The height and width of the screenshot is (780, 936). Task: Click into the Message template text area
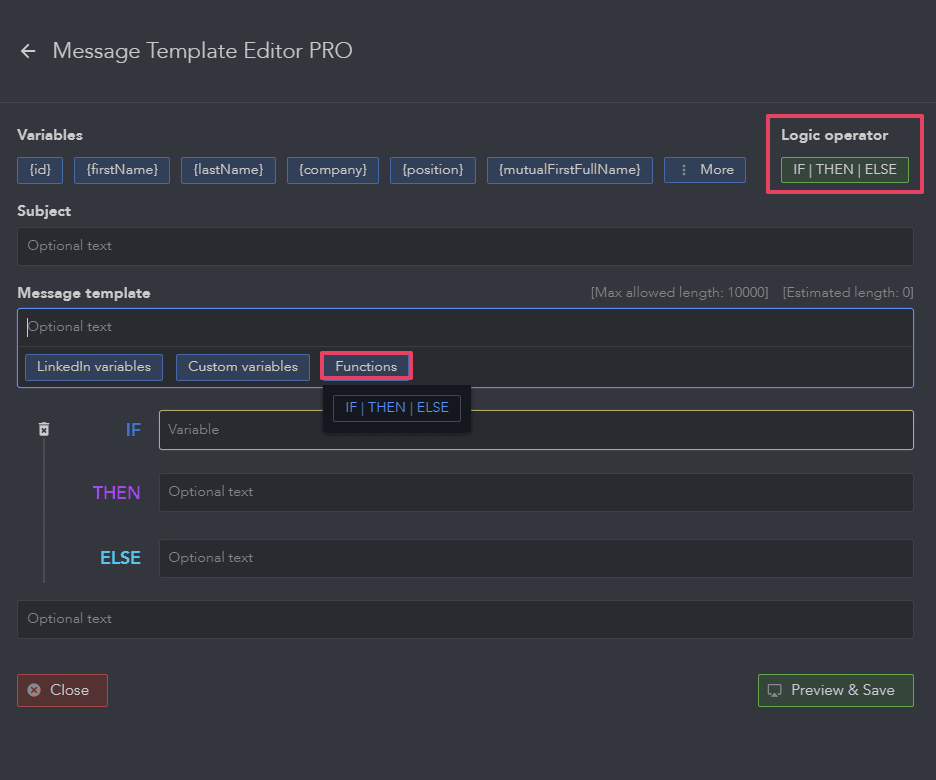[x=465, y=327]
